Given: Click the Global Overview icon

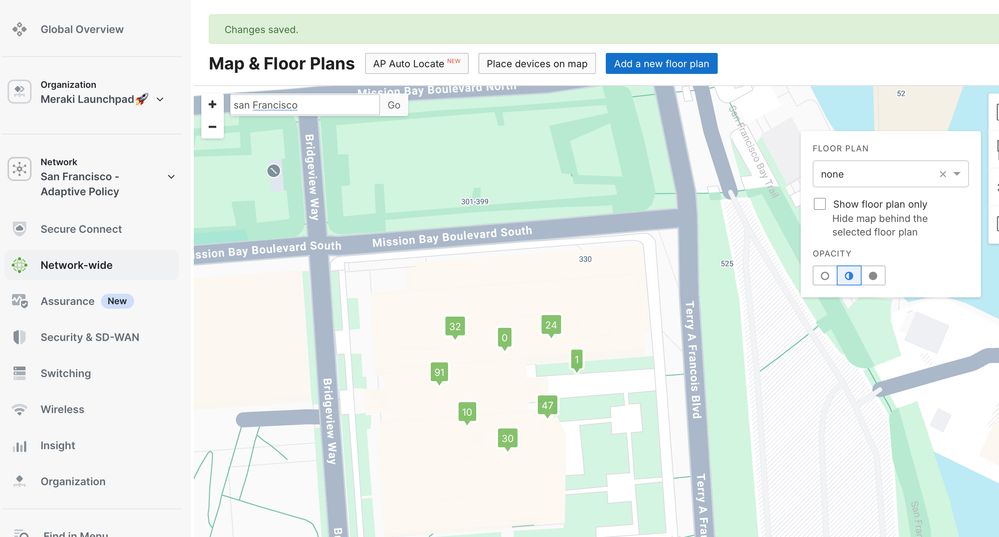Looking at the screenshot, I should pos(19,29).
